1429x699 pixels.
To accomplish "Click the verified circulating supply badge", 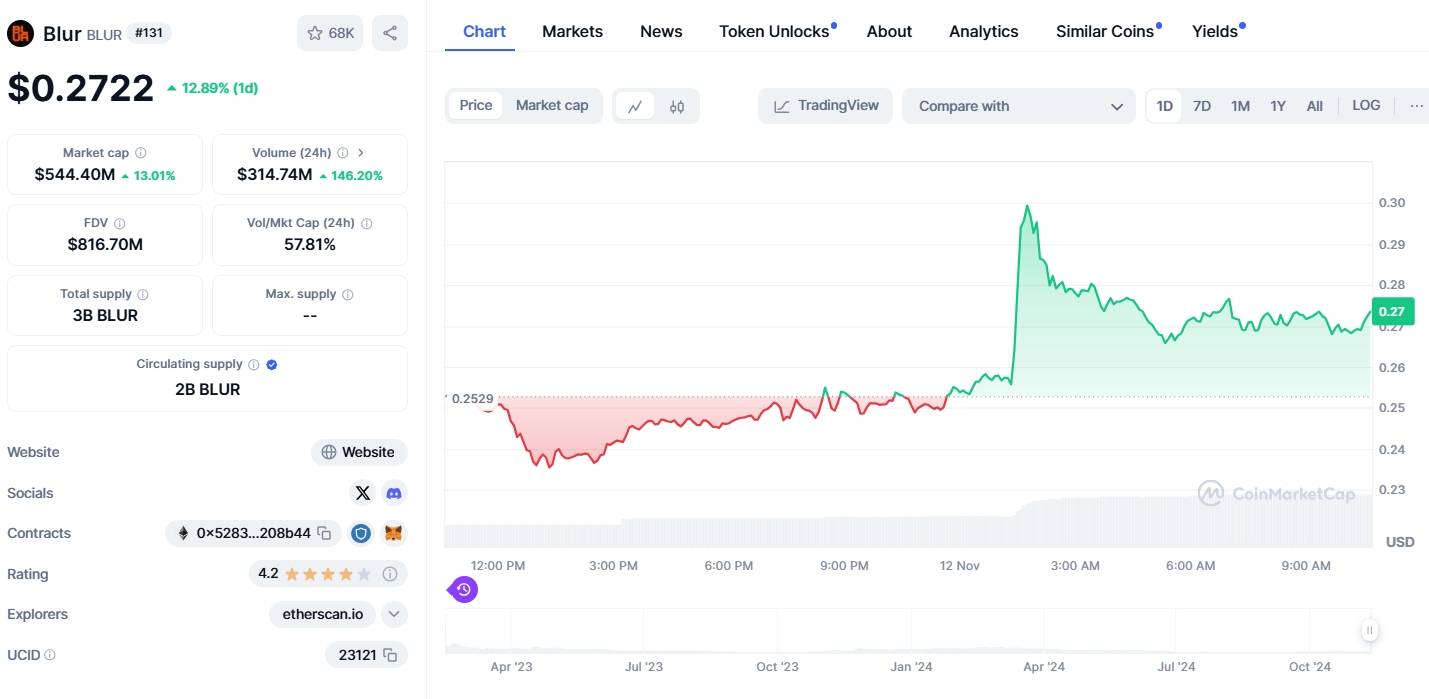I will click(x=272, y=365).
